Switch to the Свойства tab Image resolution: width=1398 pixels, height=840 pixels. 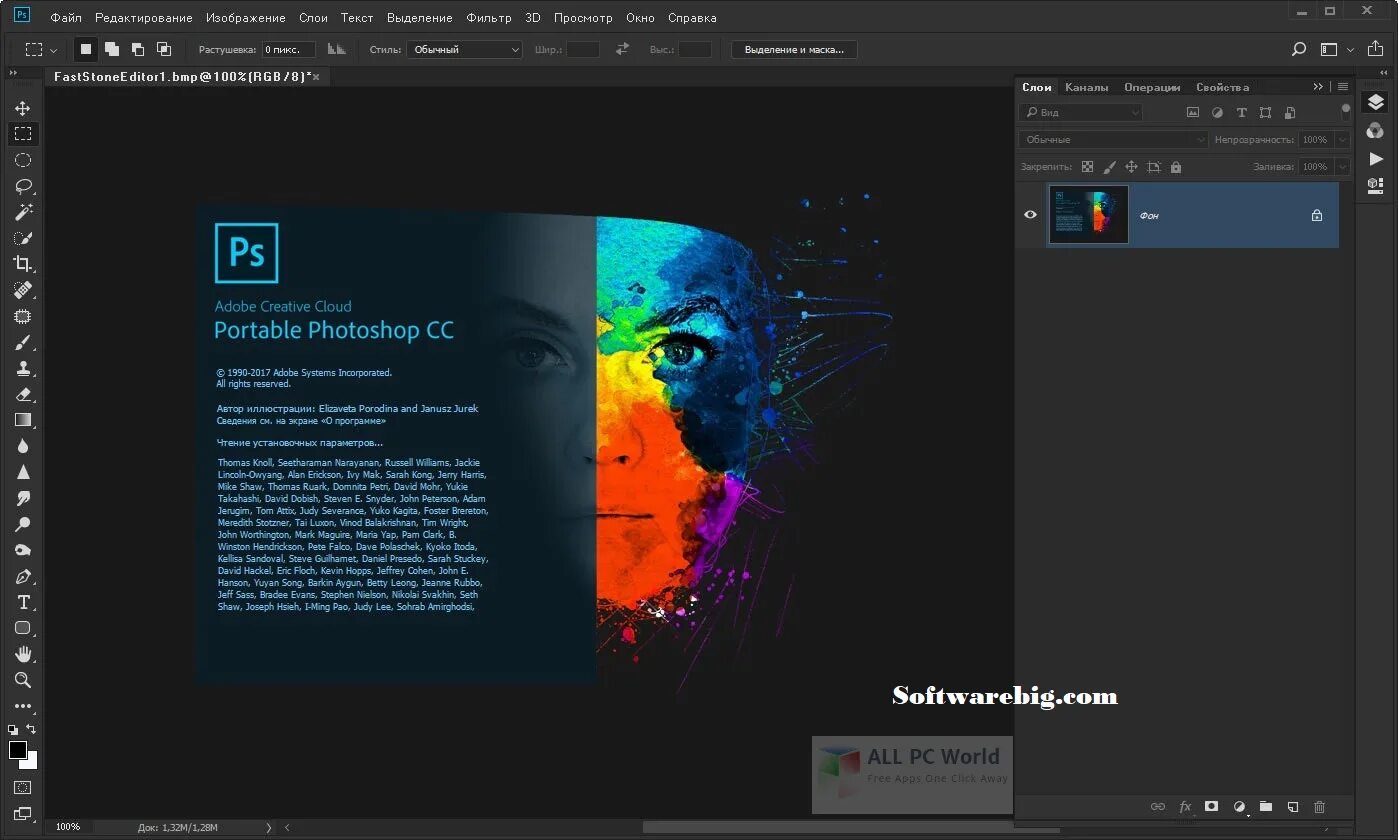(1222, 87)
